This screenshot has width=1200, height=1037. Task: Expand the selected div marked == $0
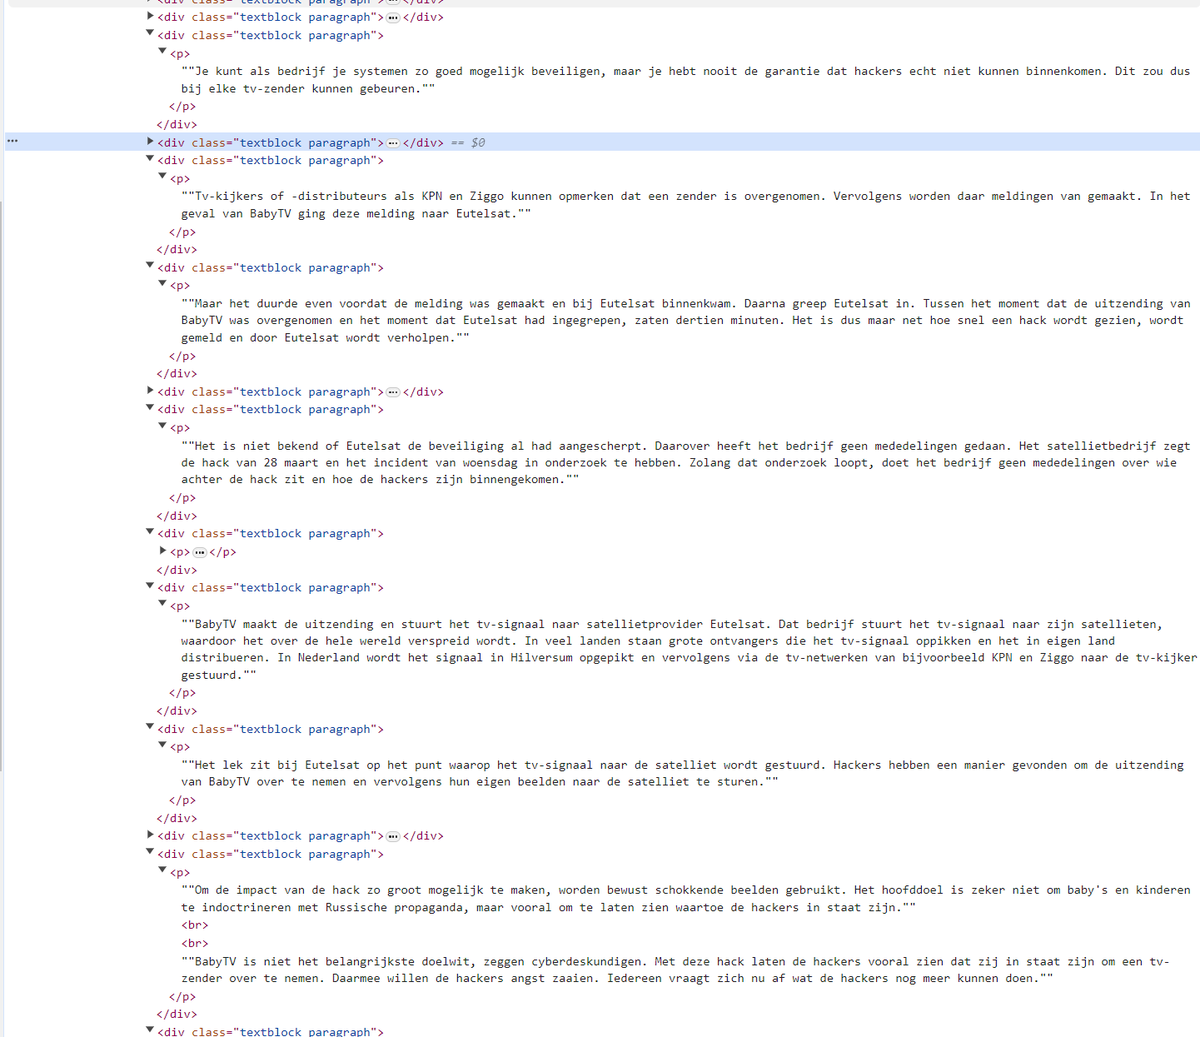point(150,142)
